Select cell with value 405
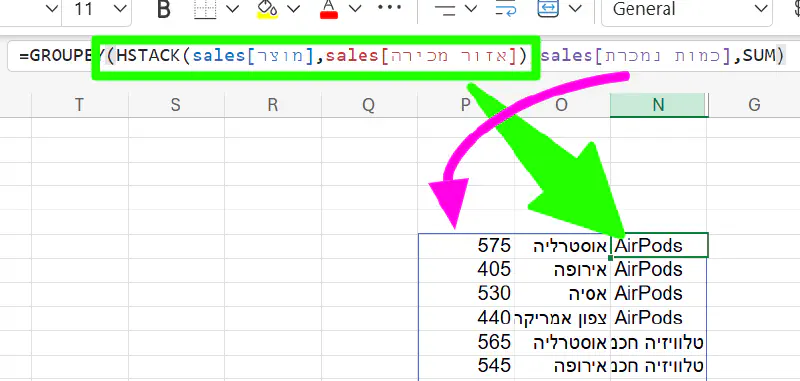Image resolution: width=800 pixels, height=381 pixels. (x=466, y=269)
